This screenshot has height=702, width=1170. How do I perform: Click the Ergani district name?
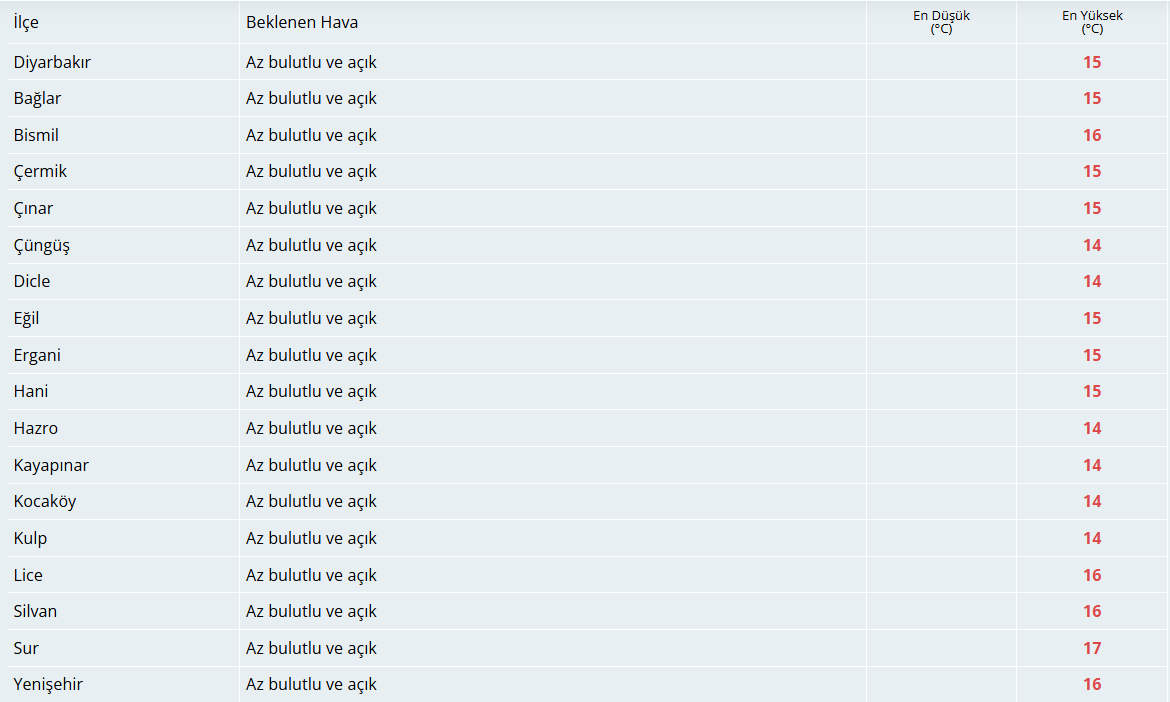(x=37, y=355)
